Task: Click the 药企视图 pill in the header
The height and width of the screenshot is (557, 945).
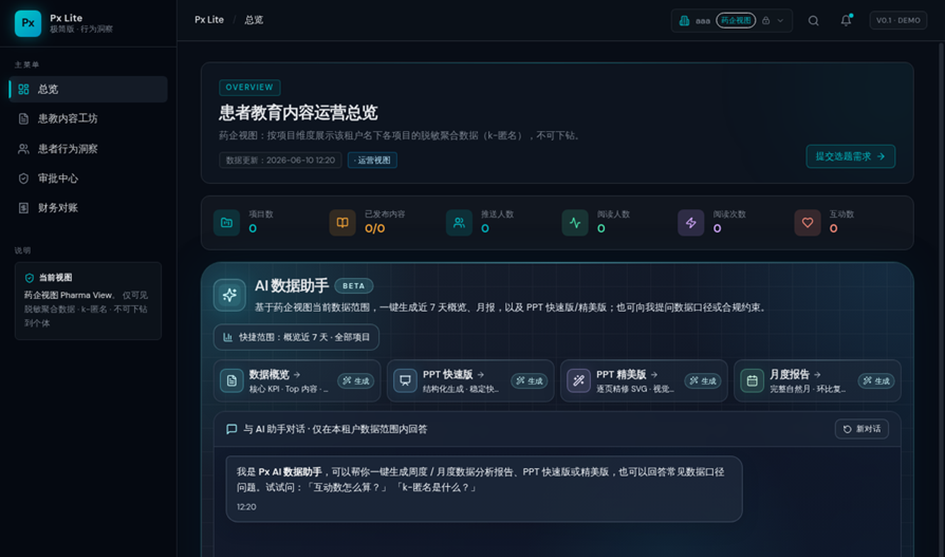Action: click(x=735, y=20)
